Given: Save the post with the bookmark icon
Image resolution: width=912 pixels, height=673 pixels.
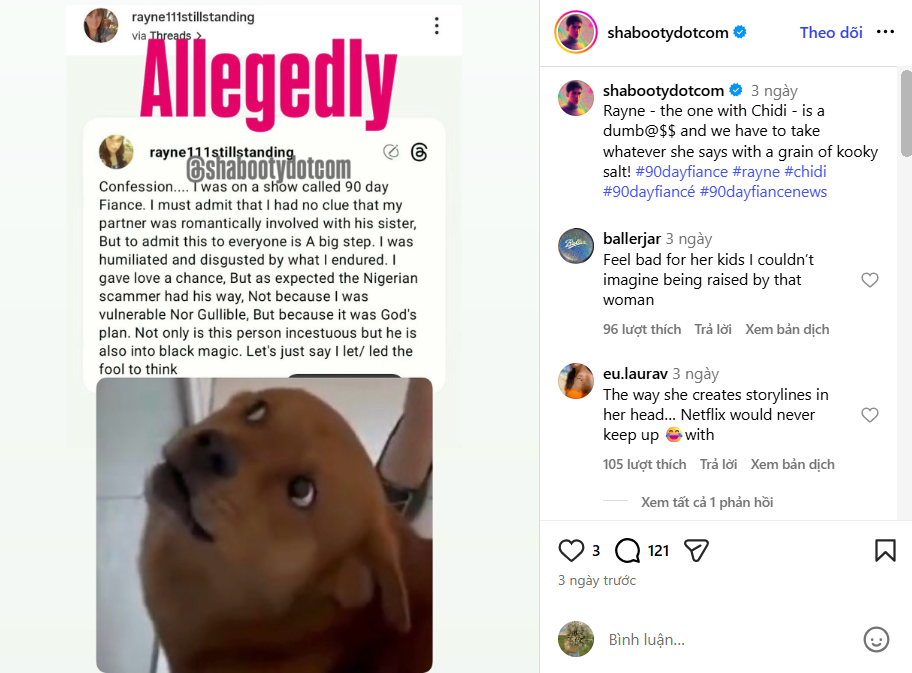Looking at the screenshot, I should (885, 550).
